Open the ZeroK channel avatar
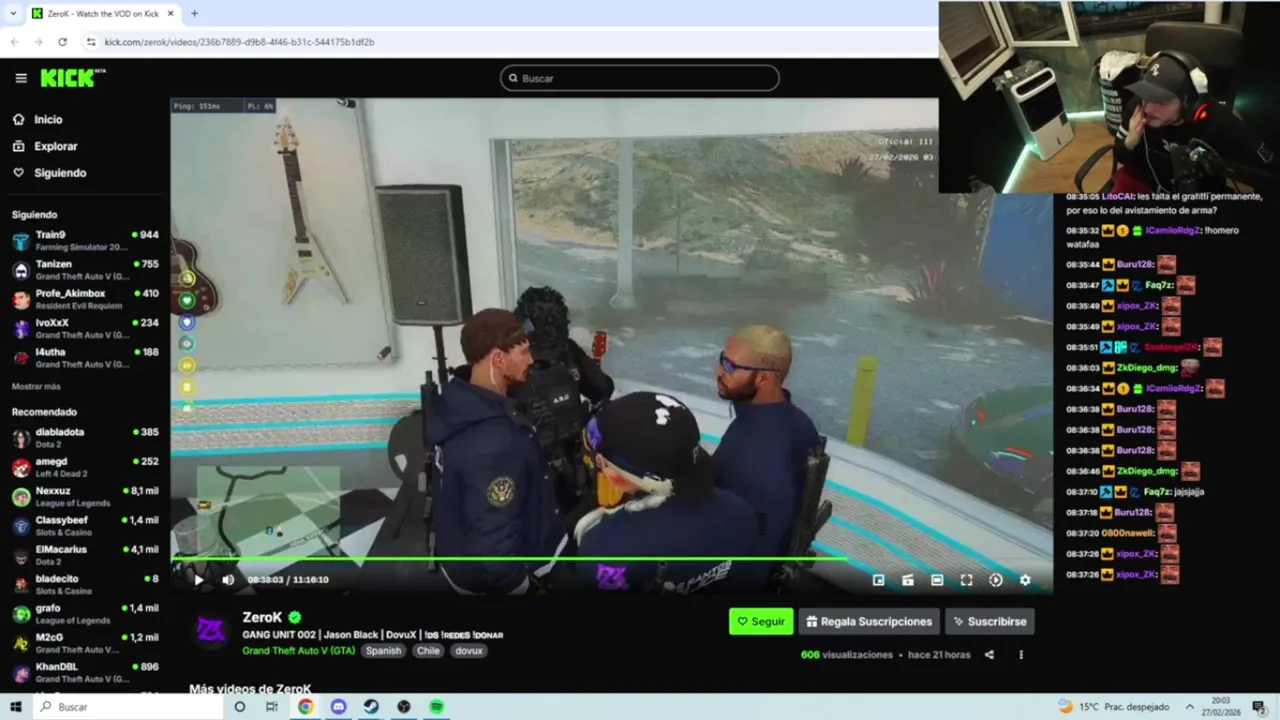Viewport: 1280px width, 720px height. click(211, 630)
